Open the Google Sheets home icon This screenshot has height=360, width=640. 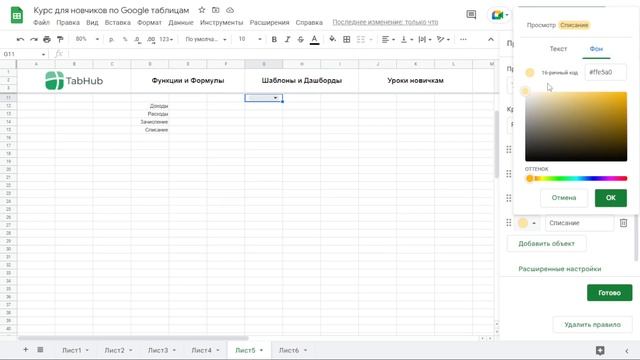17,15
